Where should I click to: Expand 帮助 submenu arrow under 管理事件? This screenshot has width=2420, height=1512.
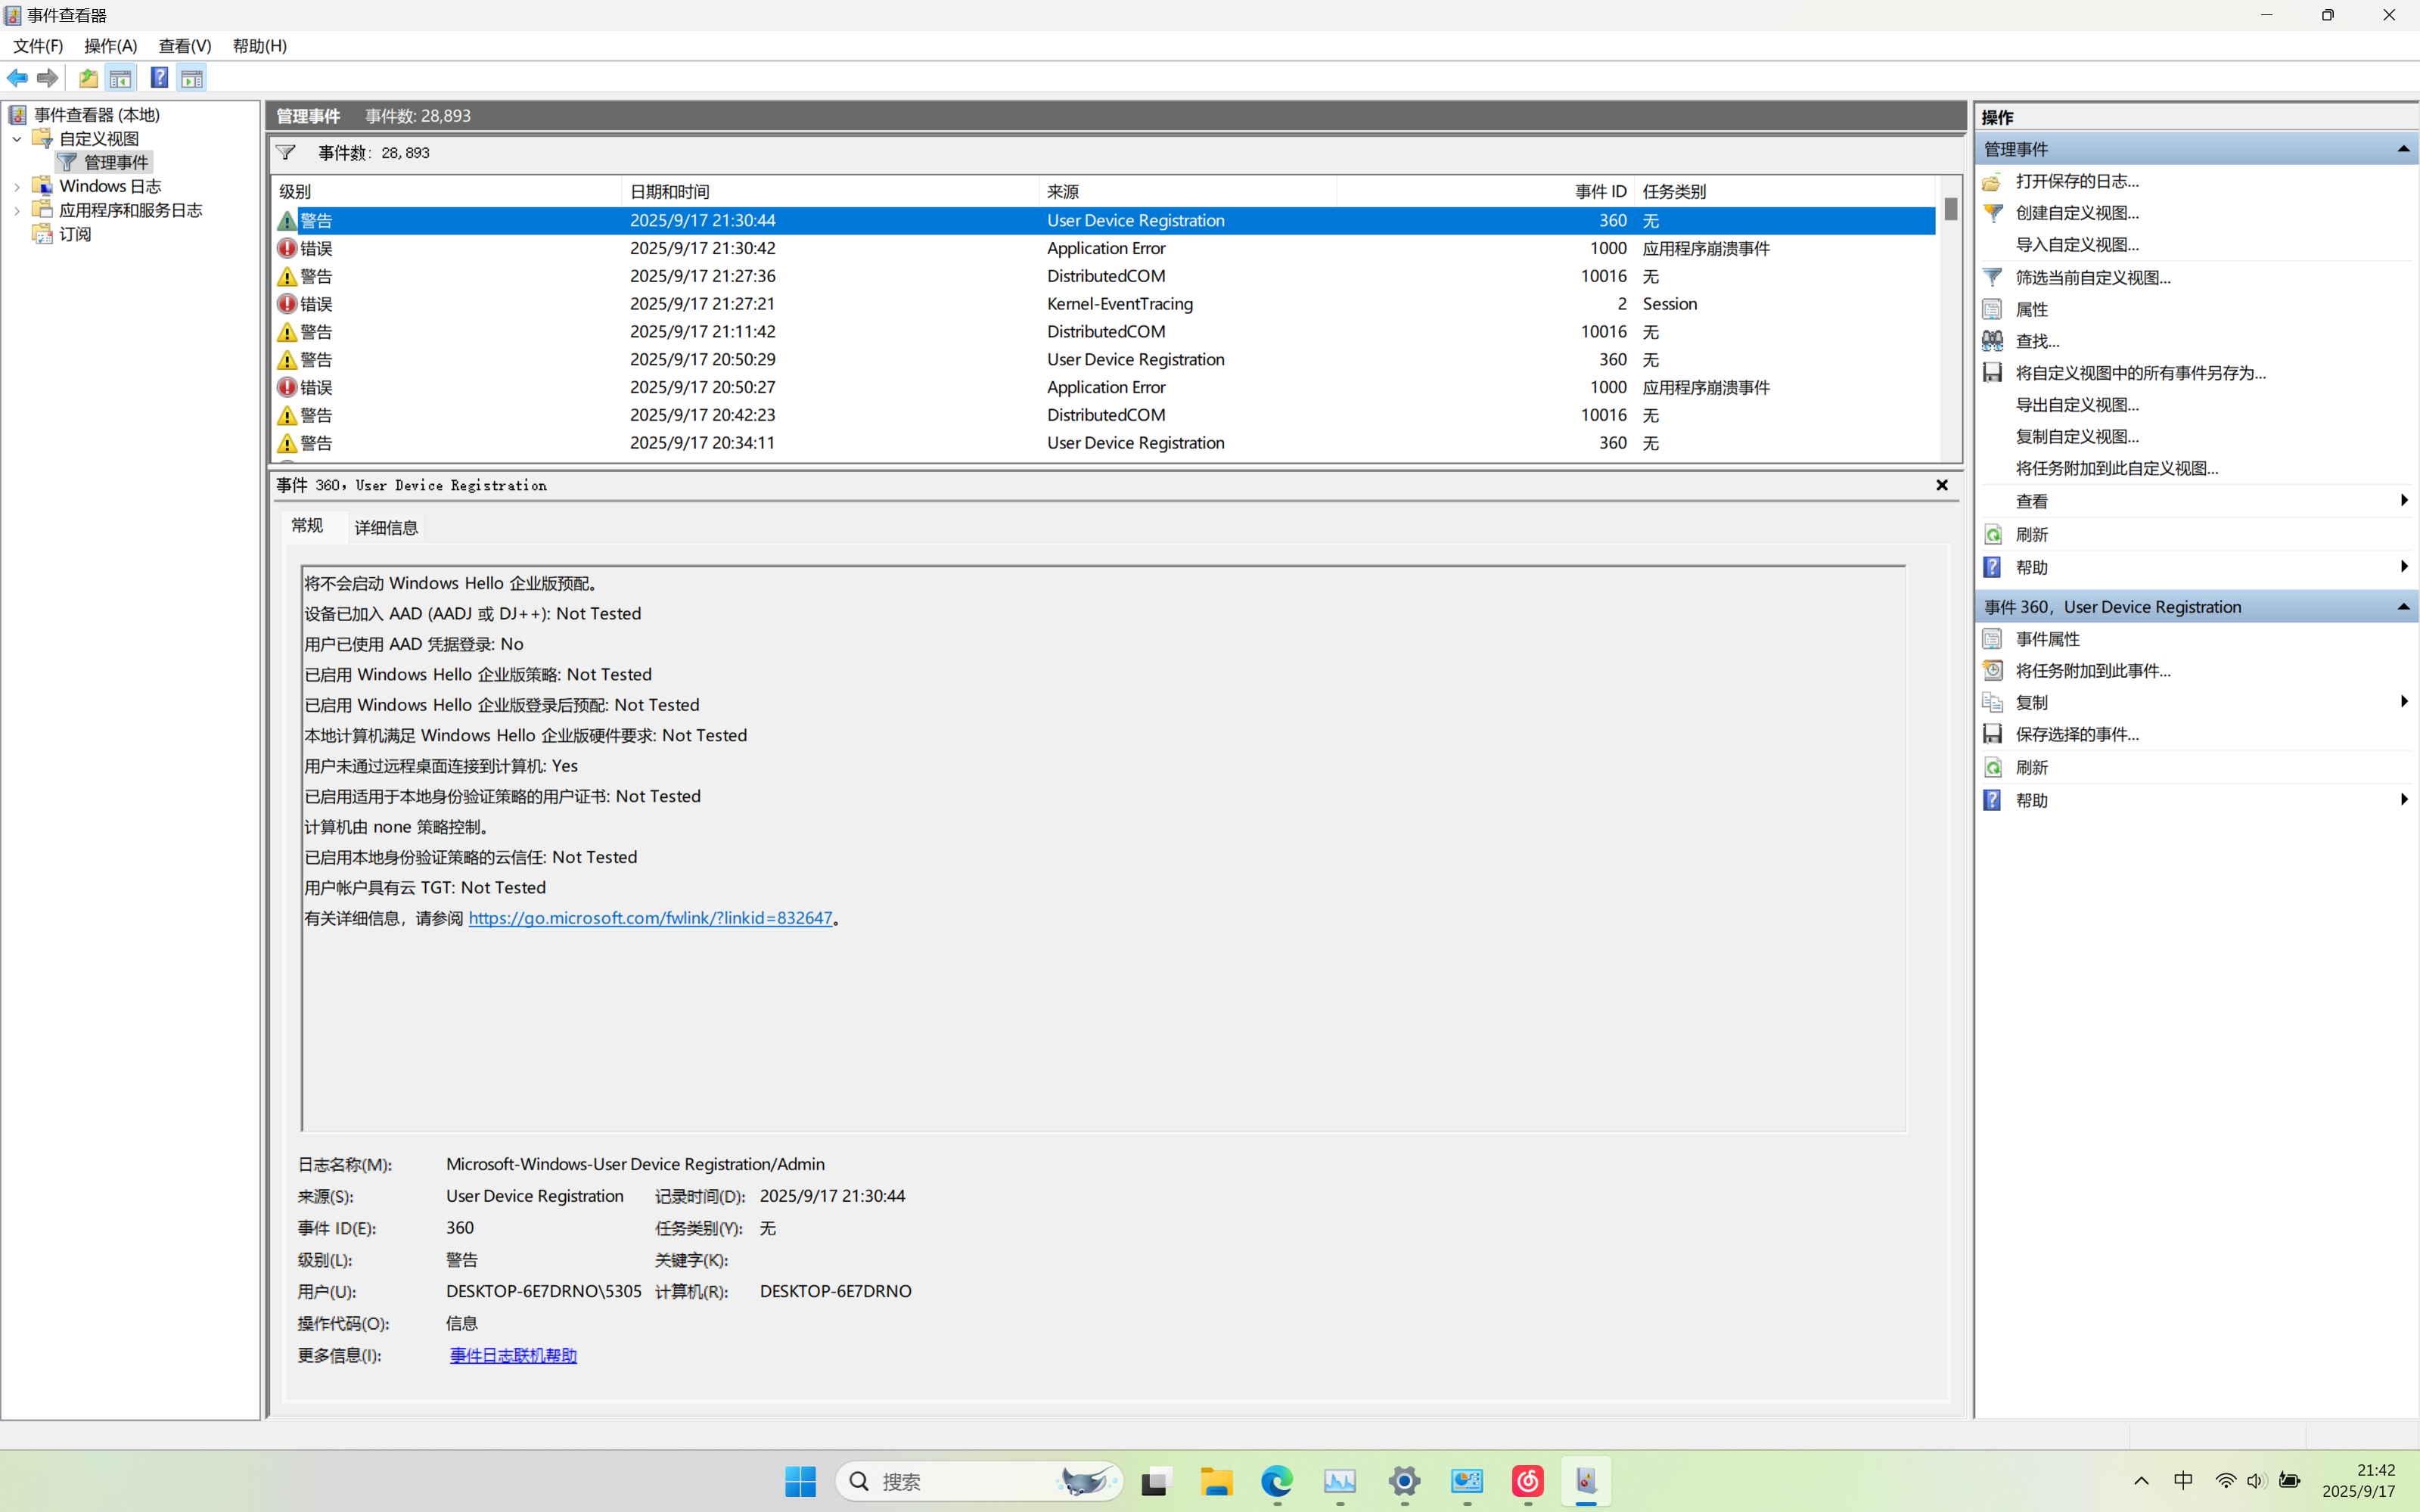(x=2403, y=567)
